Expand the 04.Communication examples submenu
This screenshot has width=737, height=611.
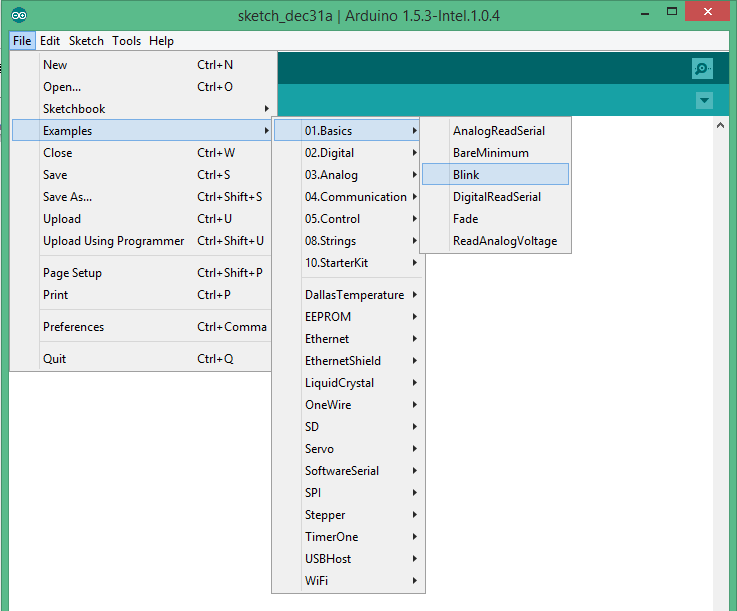tap(355, 197)
